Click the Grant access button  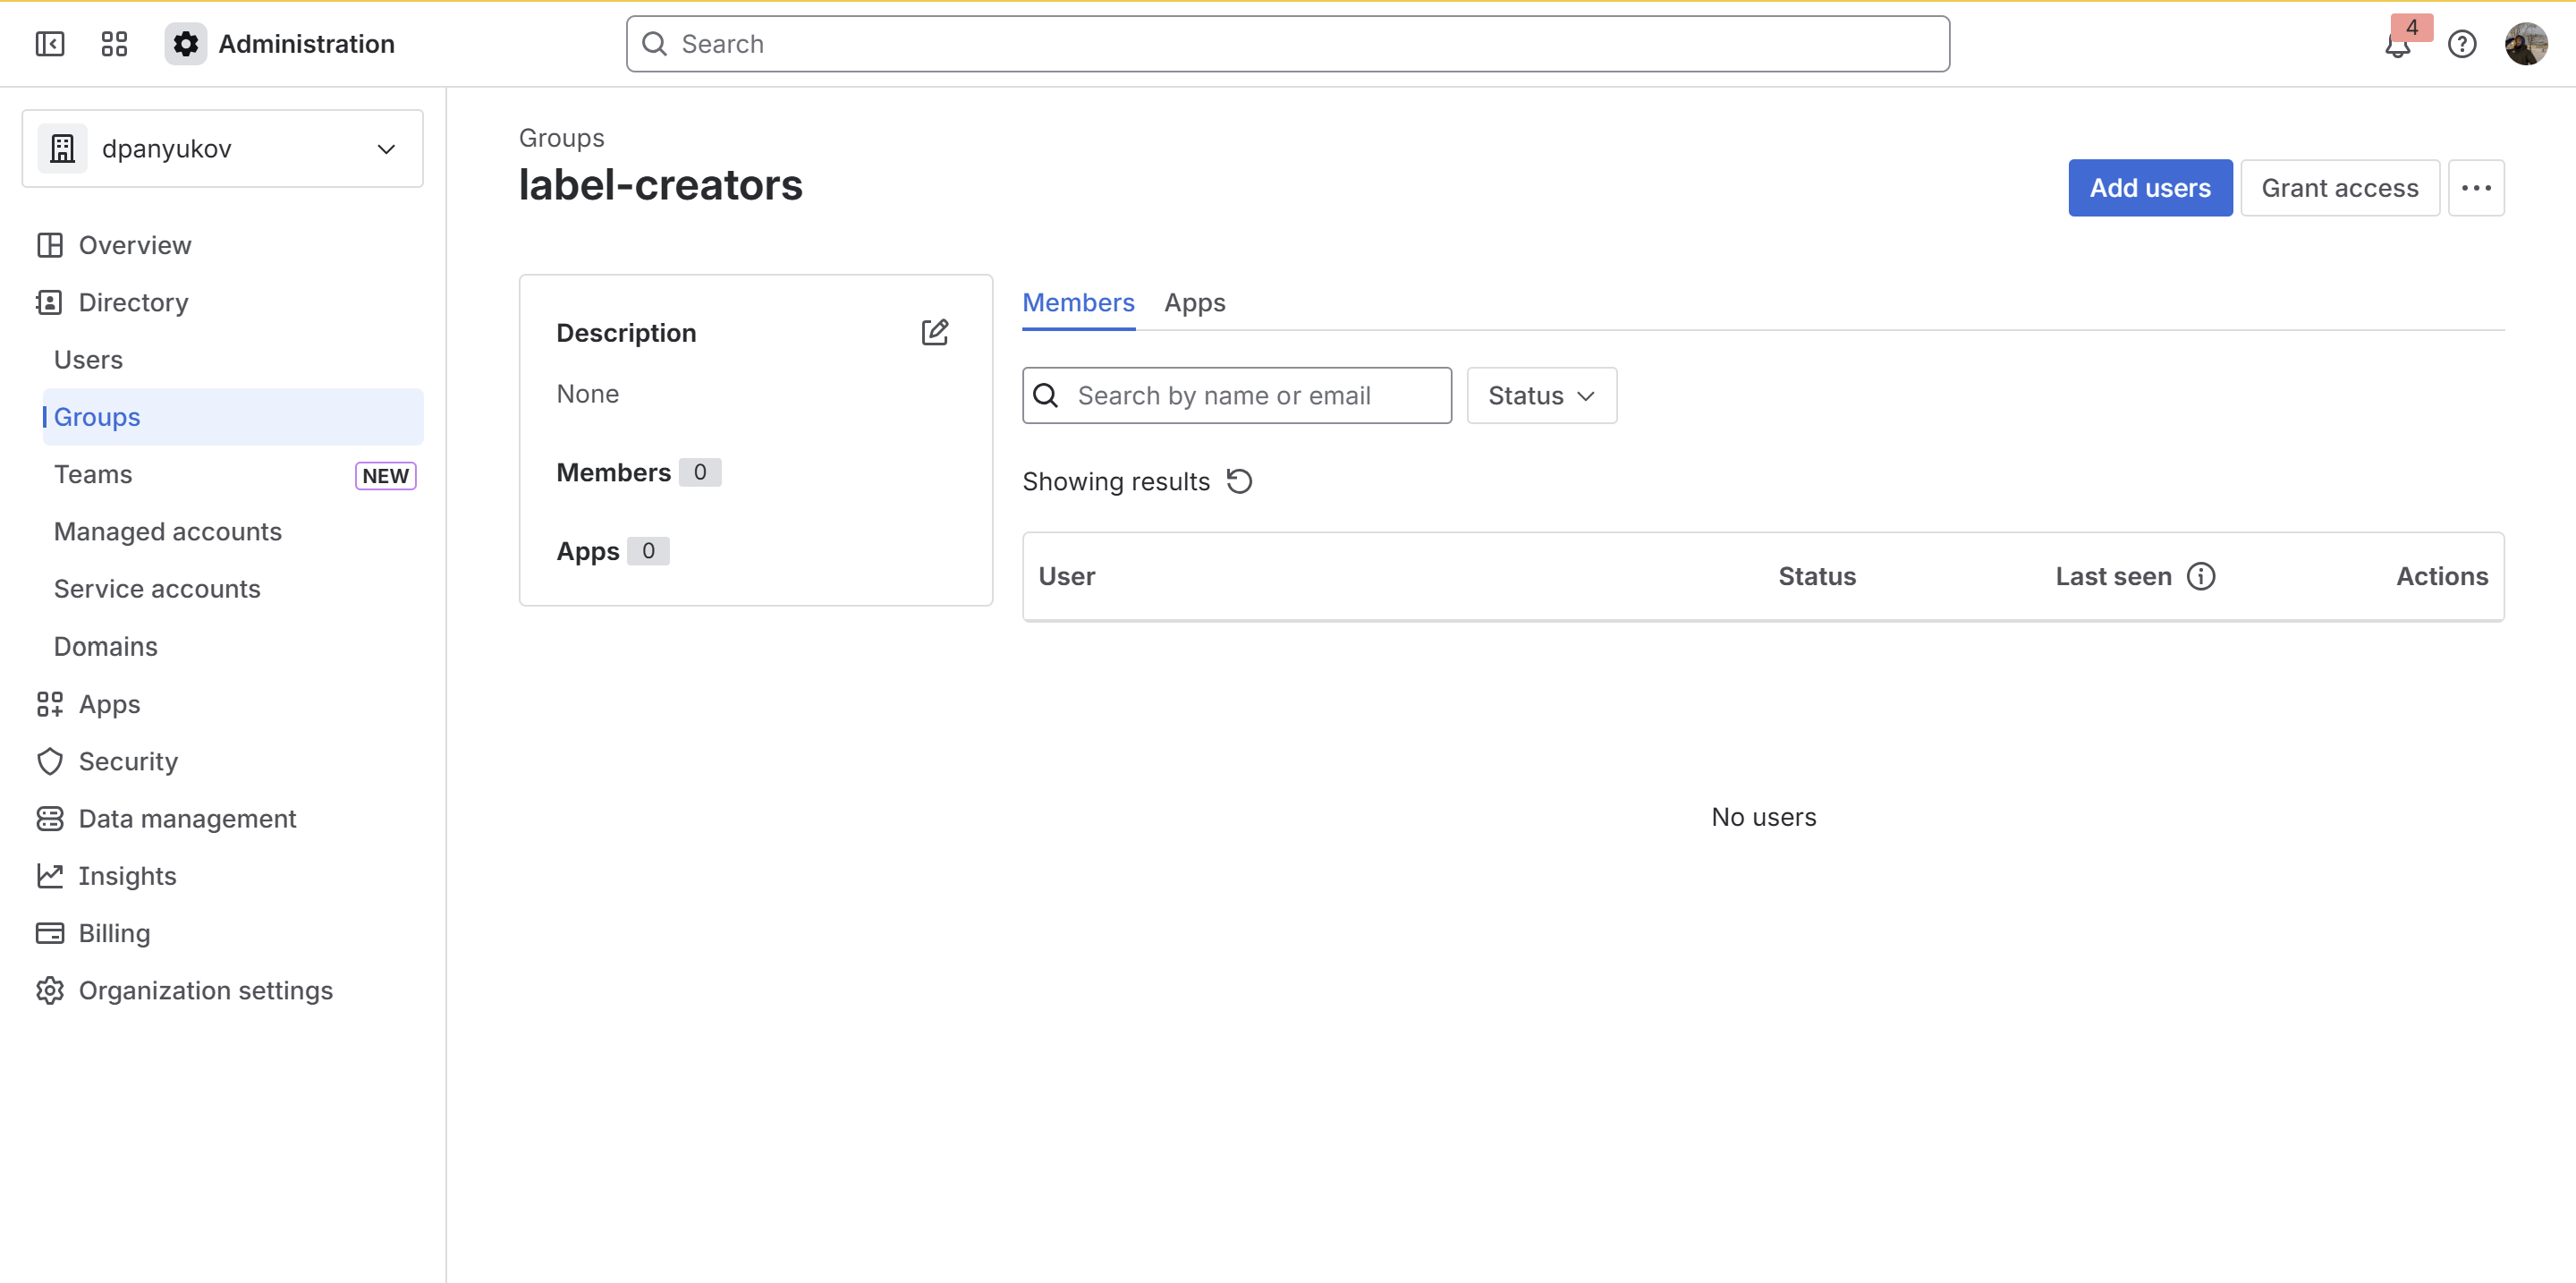pyautogui.click(x=2340, y=188)
